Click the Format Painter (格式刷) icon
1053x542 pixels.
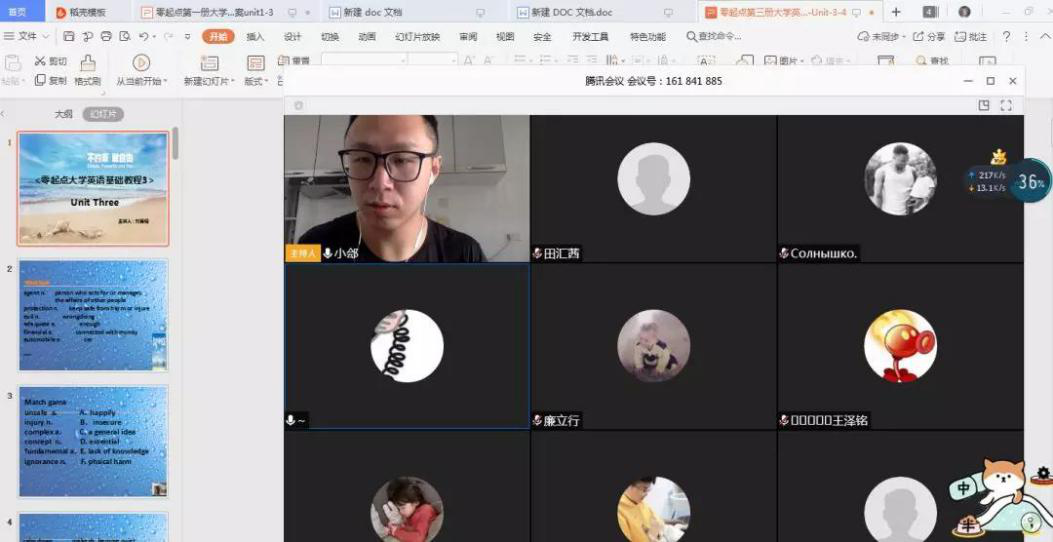pyautogui.click(x=88, y=63)
